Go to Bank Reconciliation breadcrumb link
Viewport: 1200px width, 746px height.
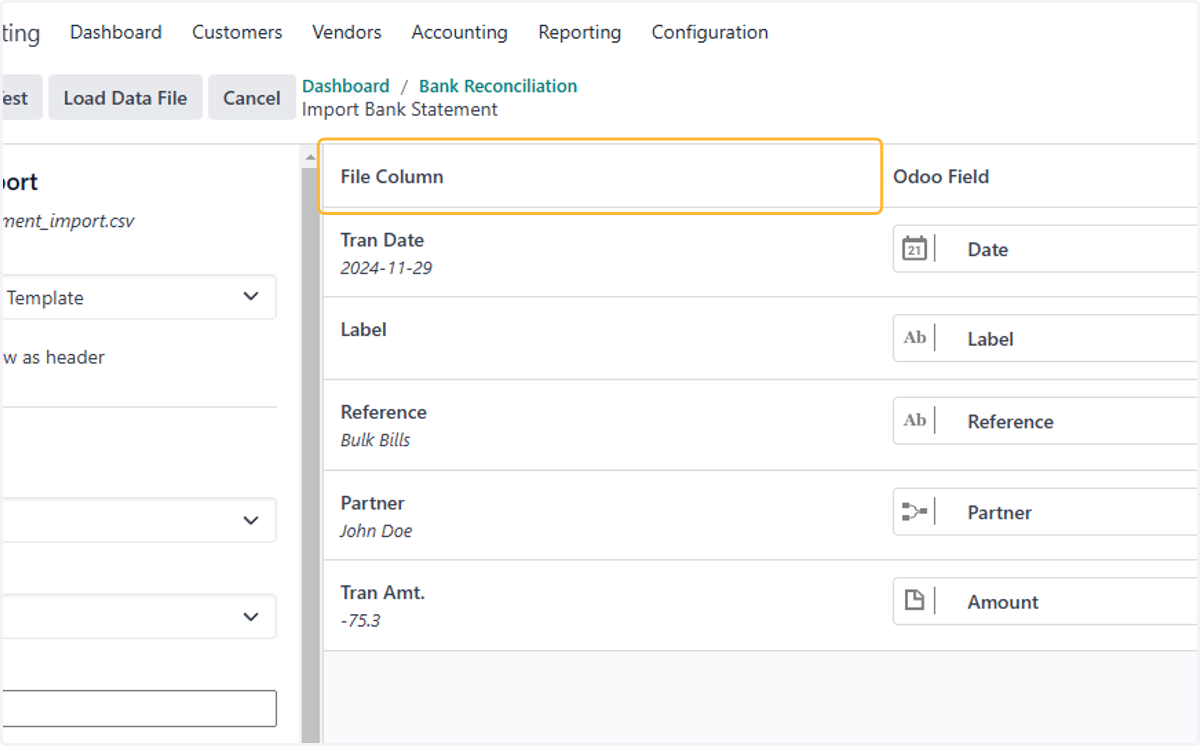point(498,86)
